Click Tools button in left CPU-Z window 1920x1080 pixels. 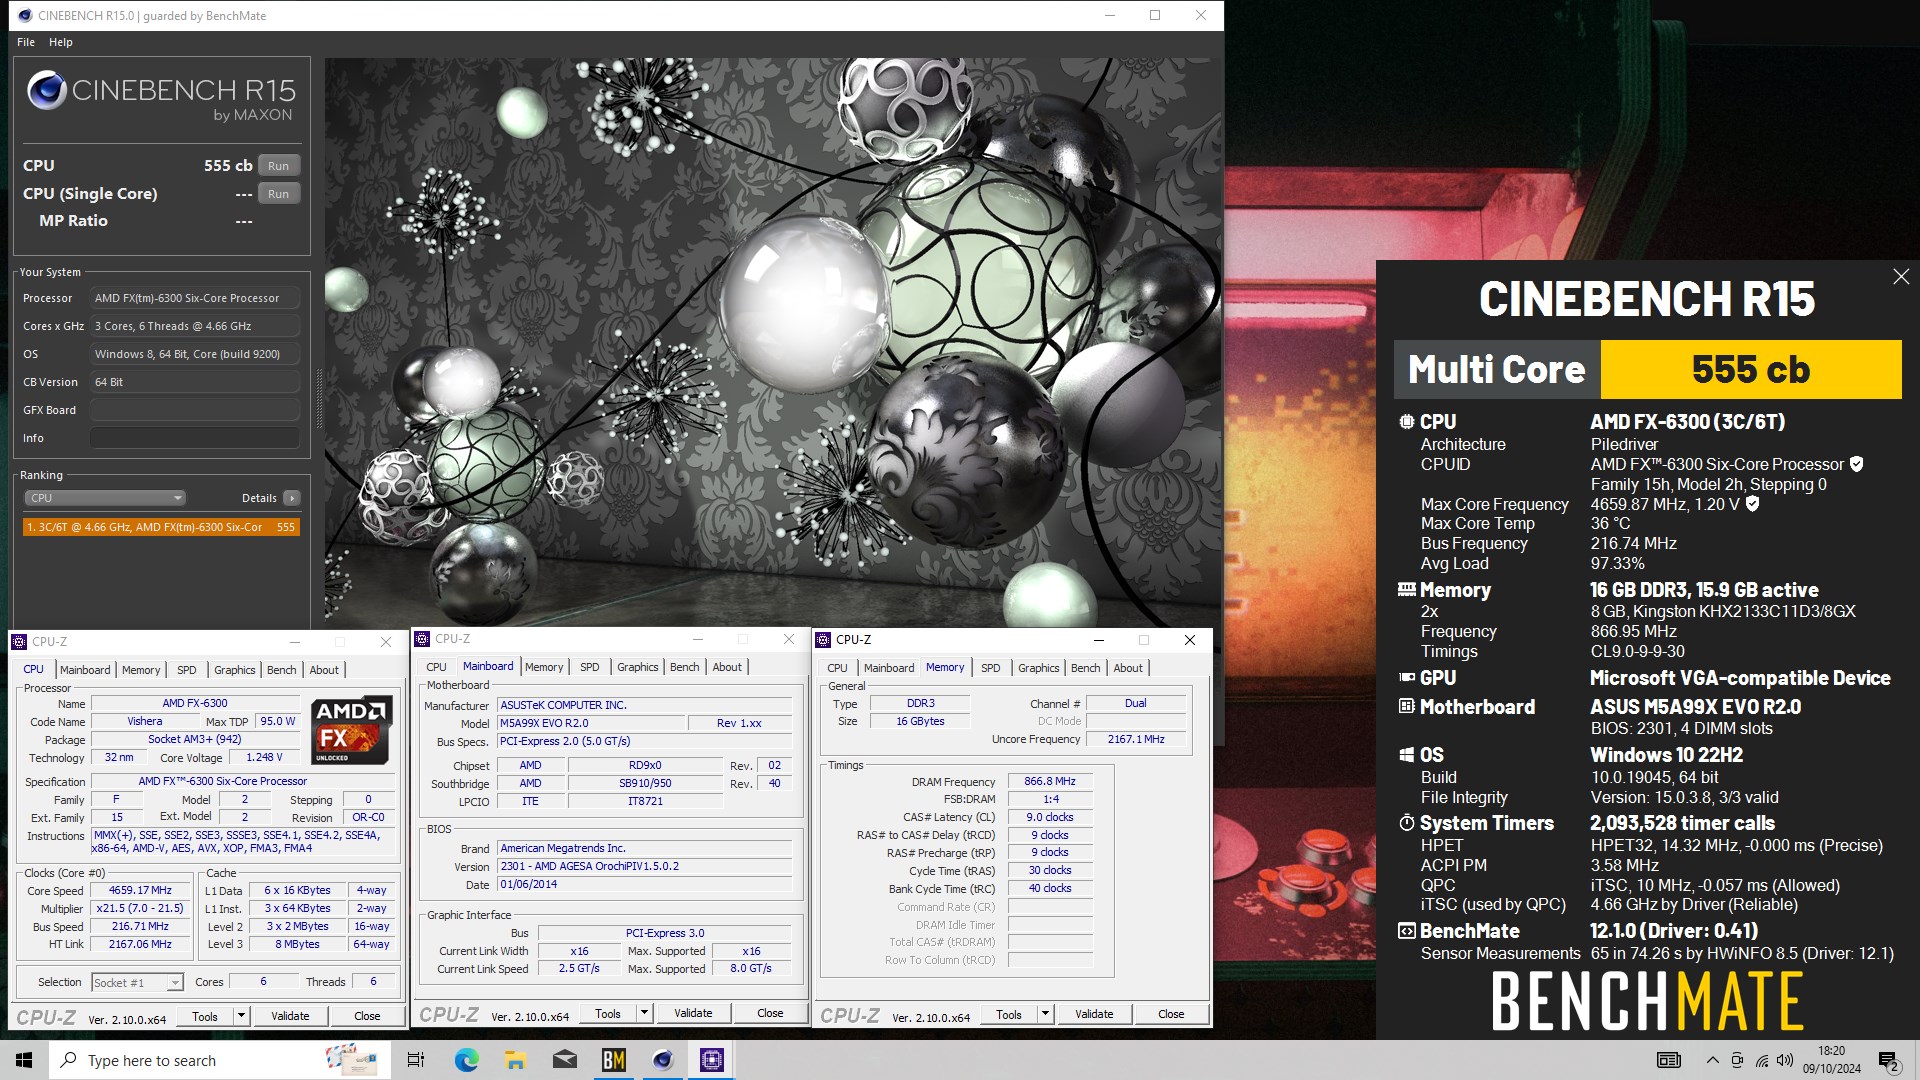[205, 1016]
